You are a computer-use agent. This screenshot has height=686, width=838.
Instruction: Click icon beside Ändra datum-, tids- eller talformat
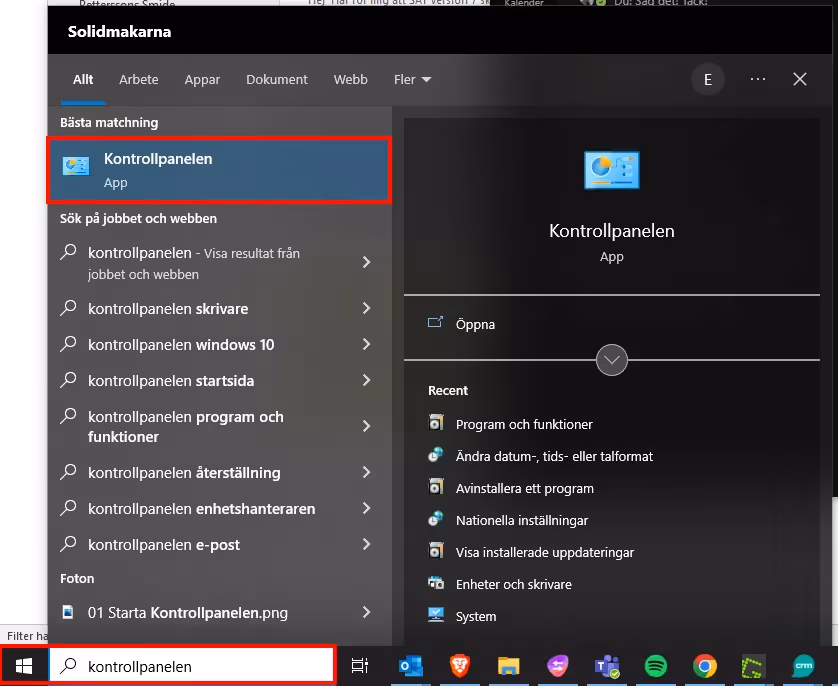click(436, 455)
